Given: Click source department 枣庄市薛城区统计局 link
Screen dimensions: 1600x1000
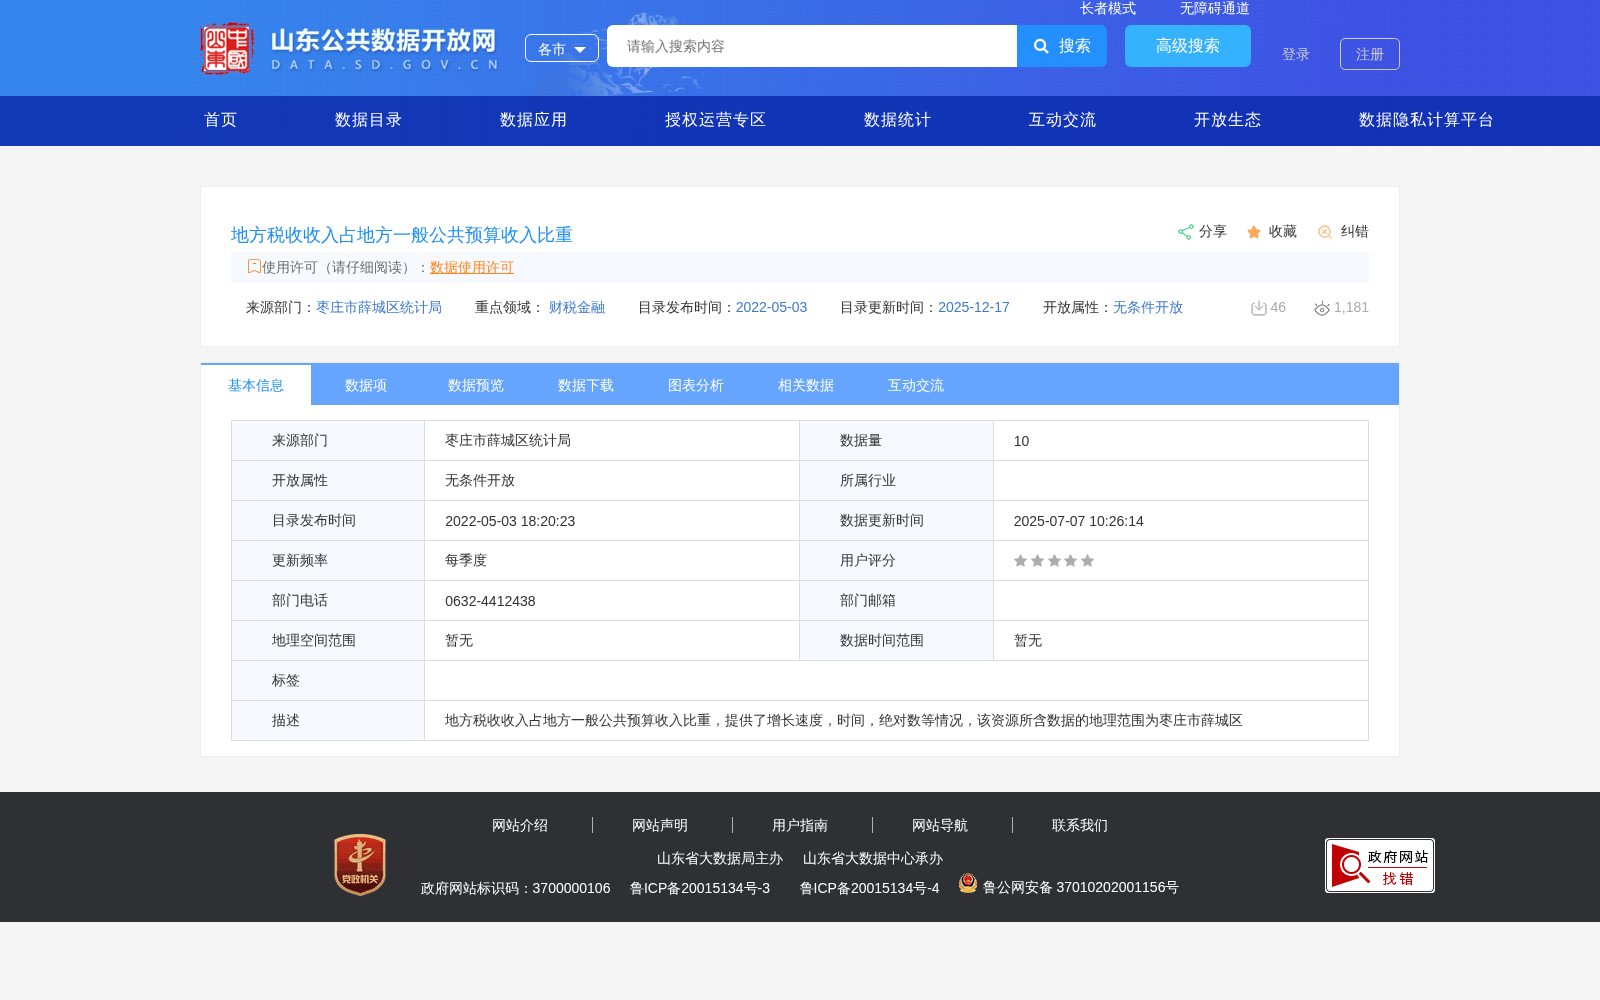Looking at the screenshot, I should [379, 307].
